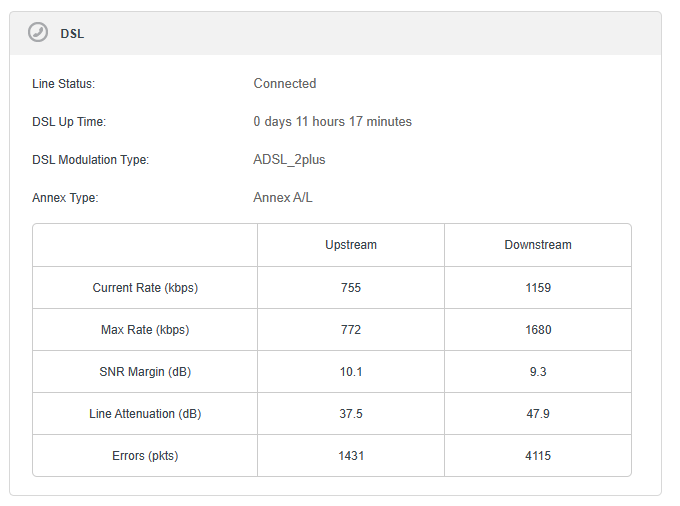Select the Errors (pkts) row label
Viewport: 680px width, 506px height.
click(x=145, y=456)
